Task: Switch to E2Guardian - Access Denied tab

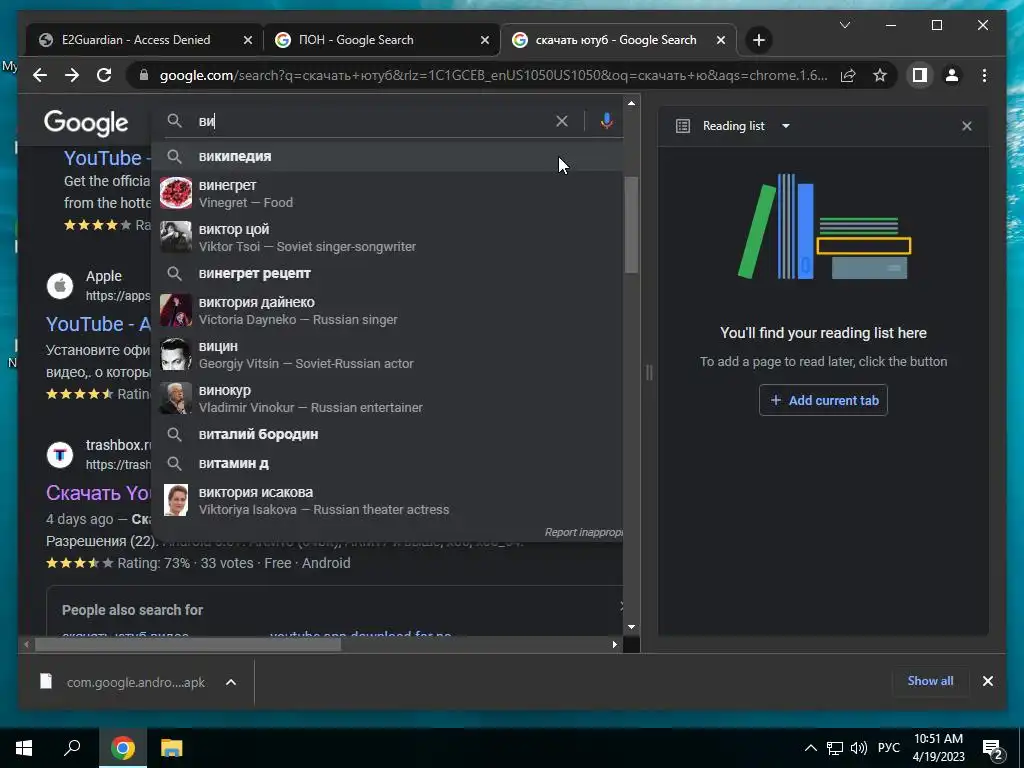Action: point(136,40)
